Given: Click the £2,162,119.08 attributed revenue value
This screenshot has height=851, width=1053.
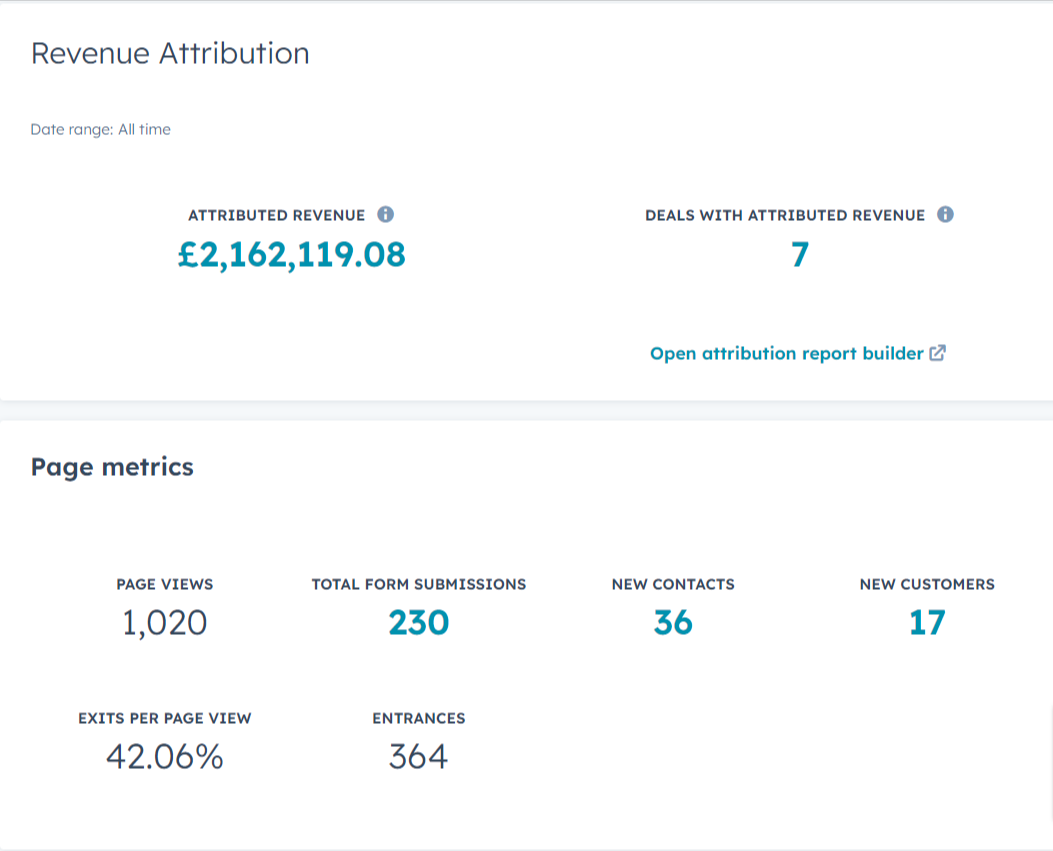Looking at the screenshot, I should click(x=292, y=255).
